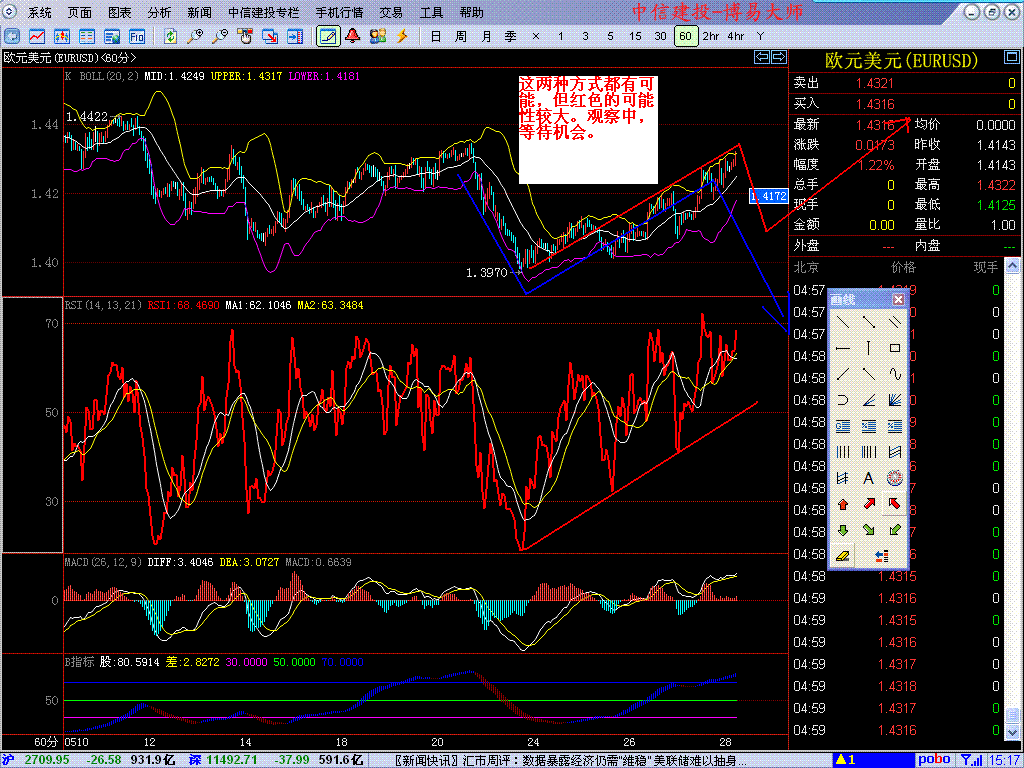This screenshot has height=768, width=1024.
Task: Select the red up arrow marker
Action: click(843, 504)
